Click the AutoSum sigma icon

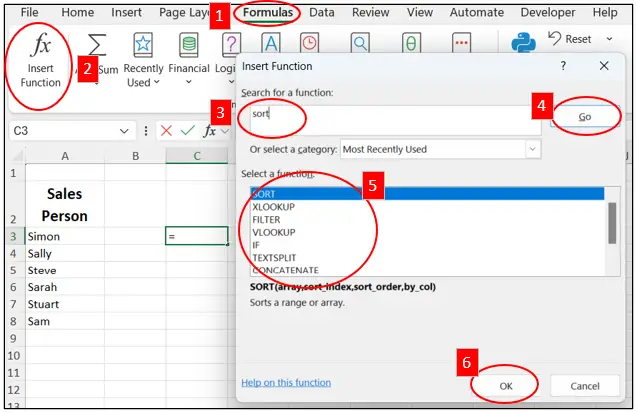click(97, 45)
